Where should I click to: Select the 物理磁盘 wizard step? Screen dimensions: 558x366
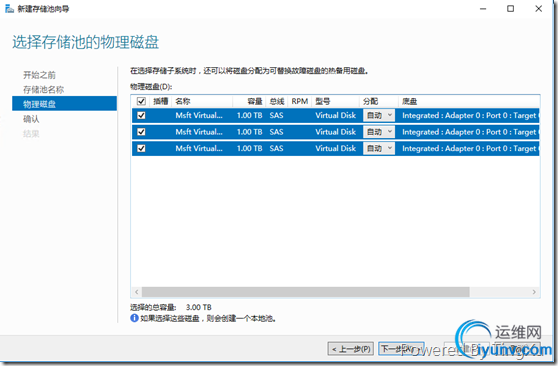click(x=64, y=104)
